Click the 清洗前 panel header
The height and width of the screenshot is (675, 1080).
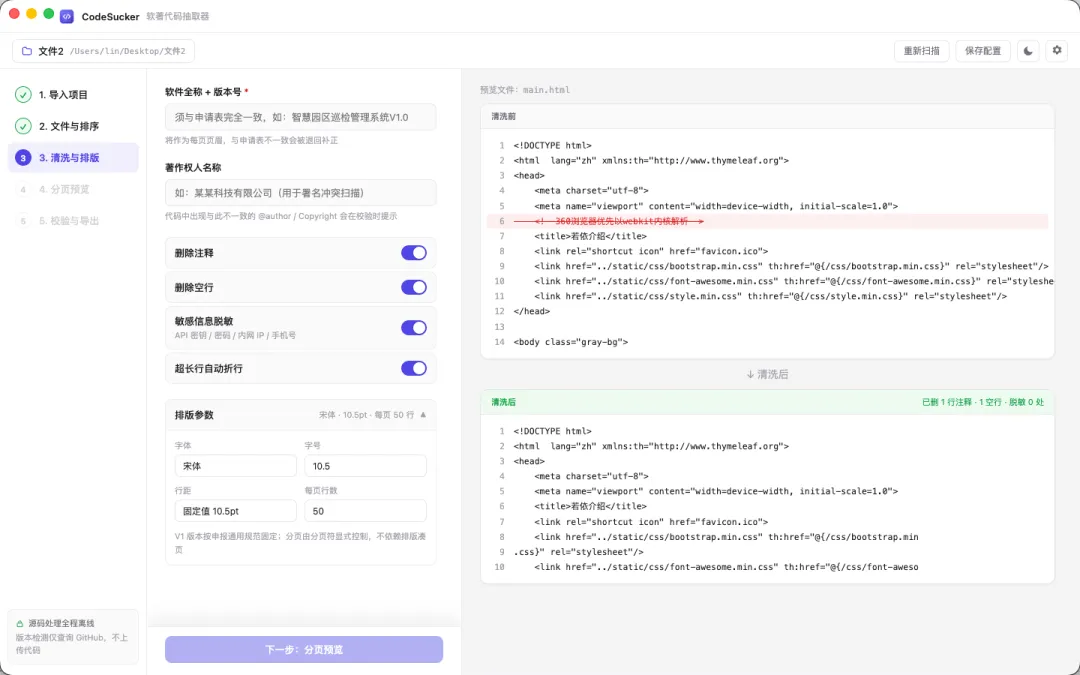click(x=767, y=116)
